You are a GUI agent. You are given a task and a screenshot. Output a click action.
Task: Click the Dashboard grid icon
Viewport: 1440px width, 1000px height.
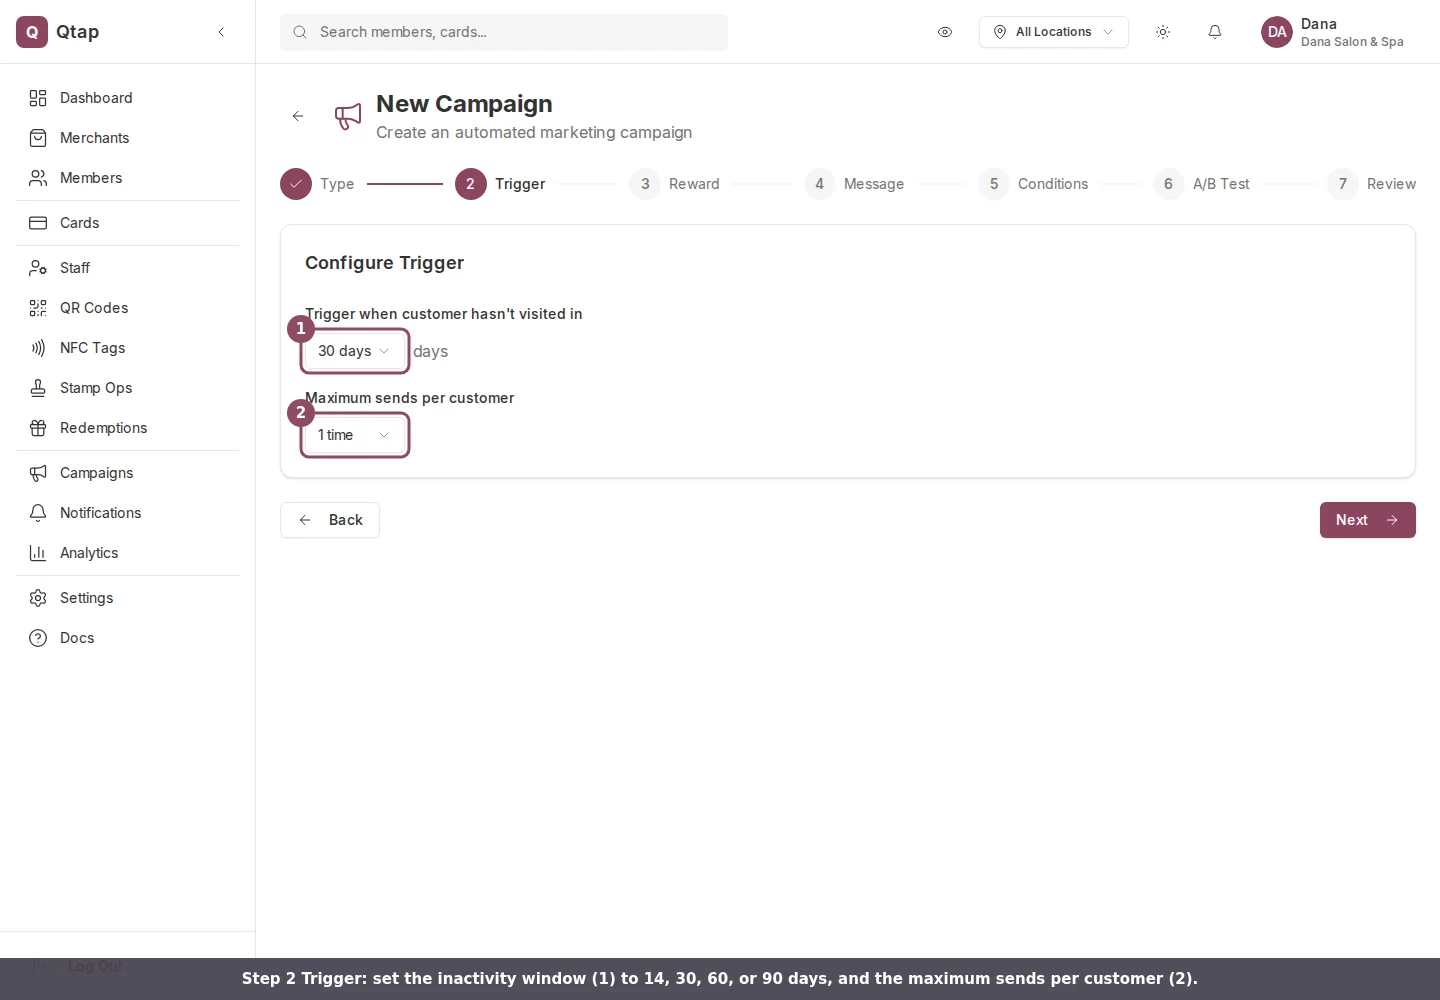point(38,98)
